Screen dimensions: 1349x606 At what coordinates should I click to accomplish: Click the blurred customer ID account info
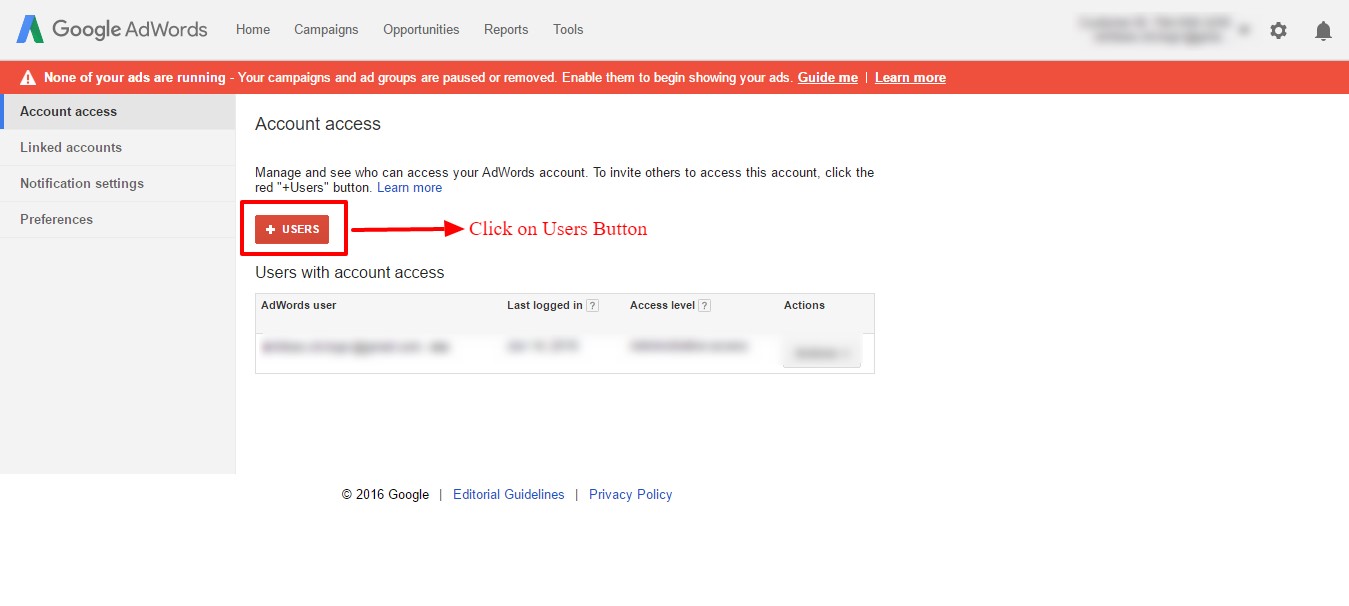pyautogui.click(x=1155, y=29)
